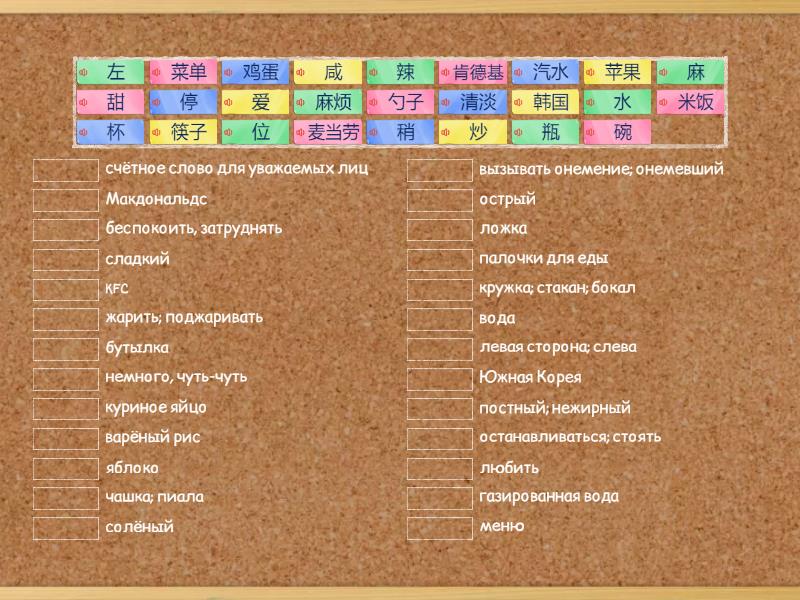
Task: Play audio for the 勺子 tile
Action: (x=373, y=103)
